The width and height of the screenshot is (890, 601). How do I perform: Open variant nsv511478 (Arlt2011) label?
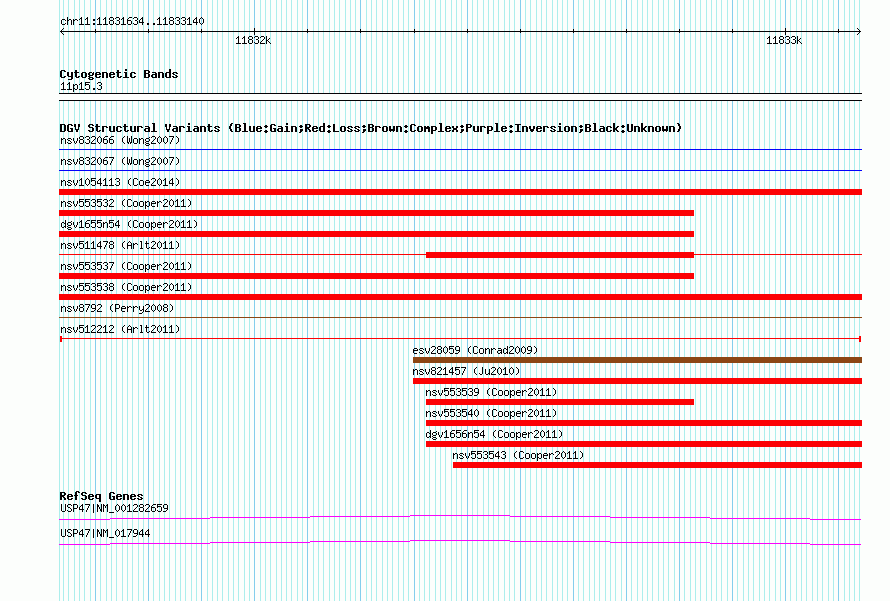click(x=120, y=245)
